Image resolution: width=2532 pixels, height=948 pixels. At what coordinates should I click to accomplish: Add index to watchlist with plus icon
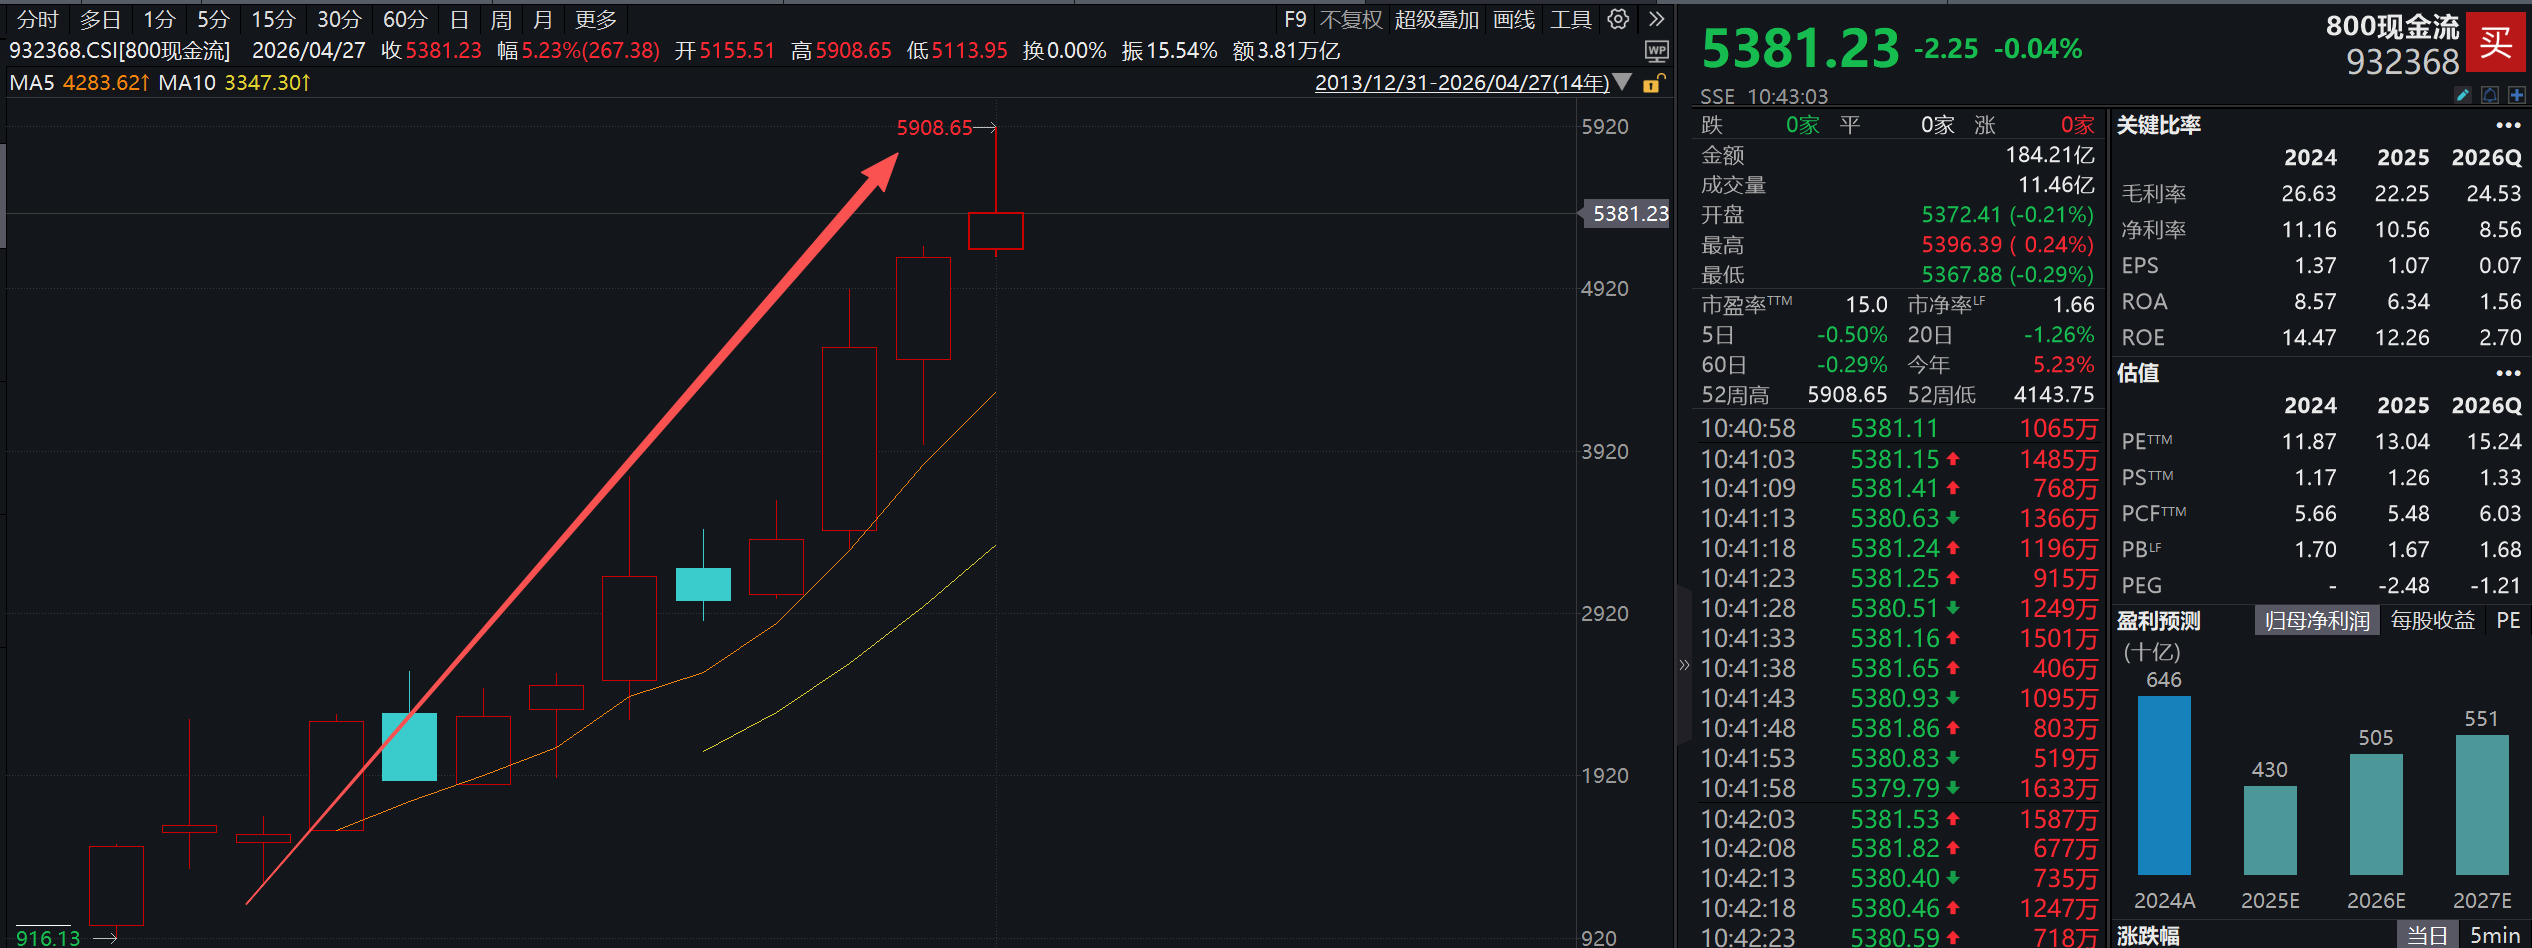coord(2517,95)
